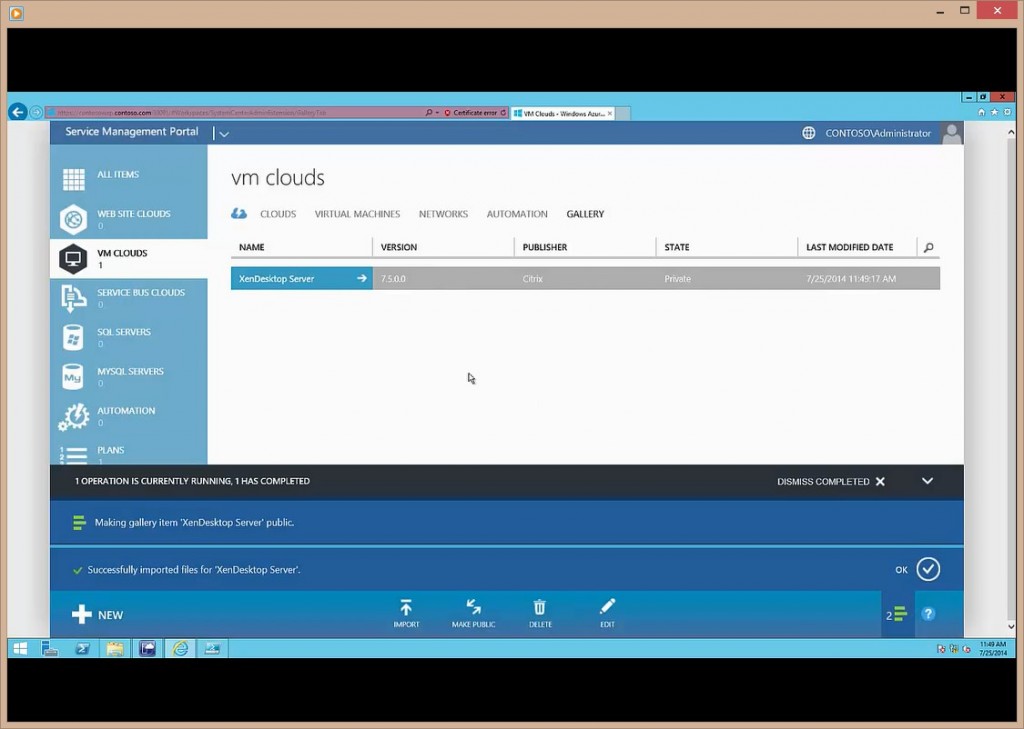The height and width of the screenshot is (729, 1024).
Task: Click the Make Public icon
Action: click(473, 608)
